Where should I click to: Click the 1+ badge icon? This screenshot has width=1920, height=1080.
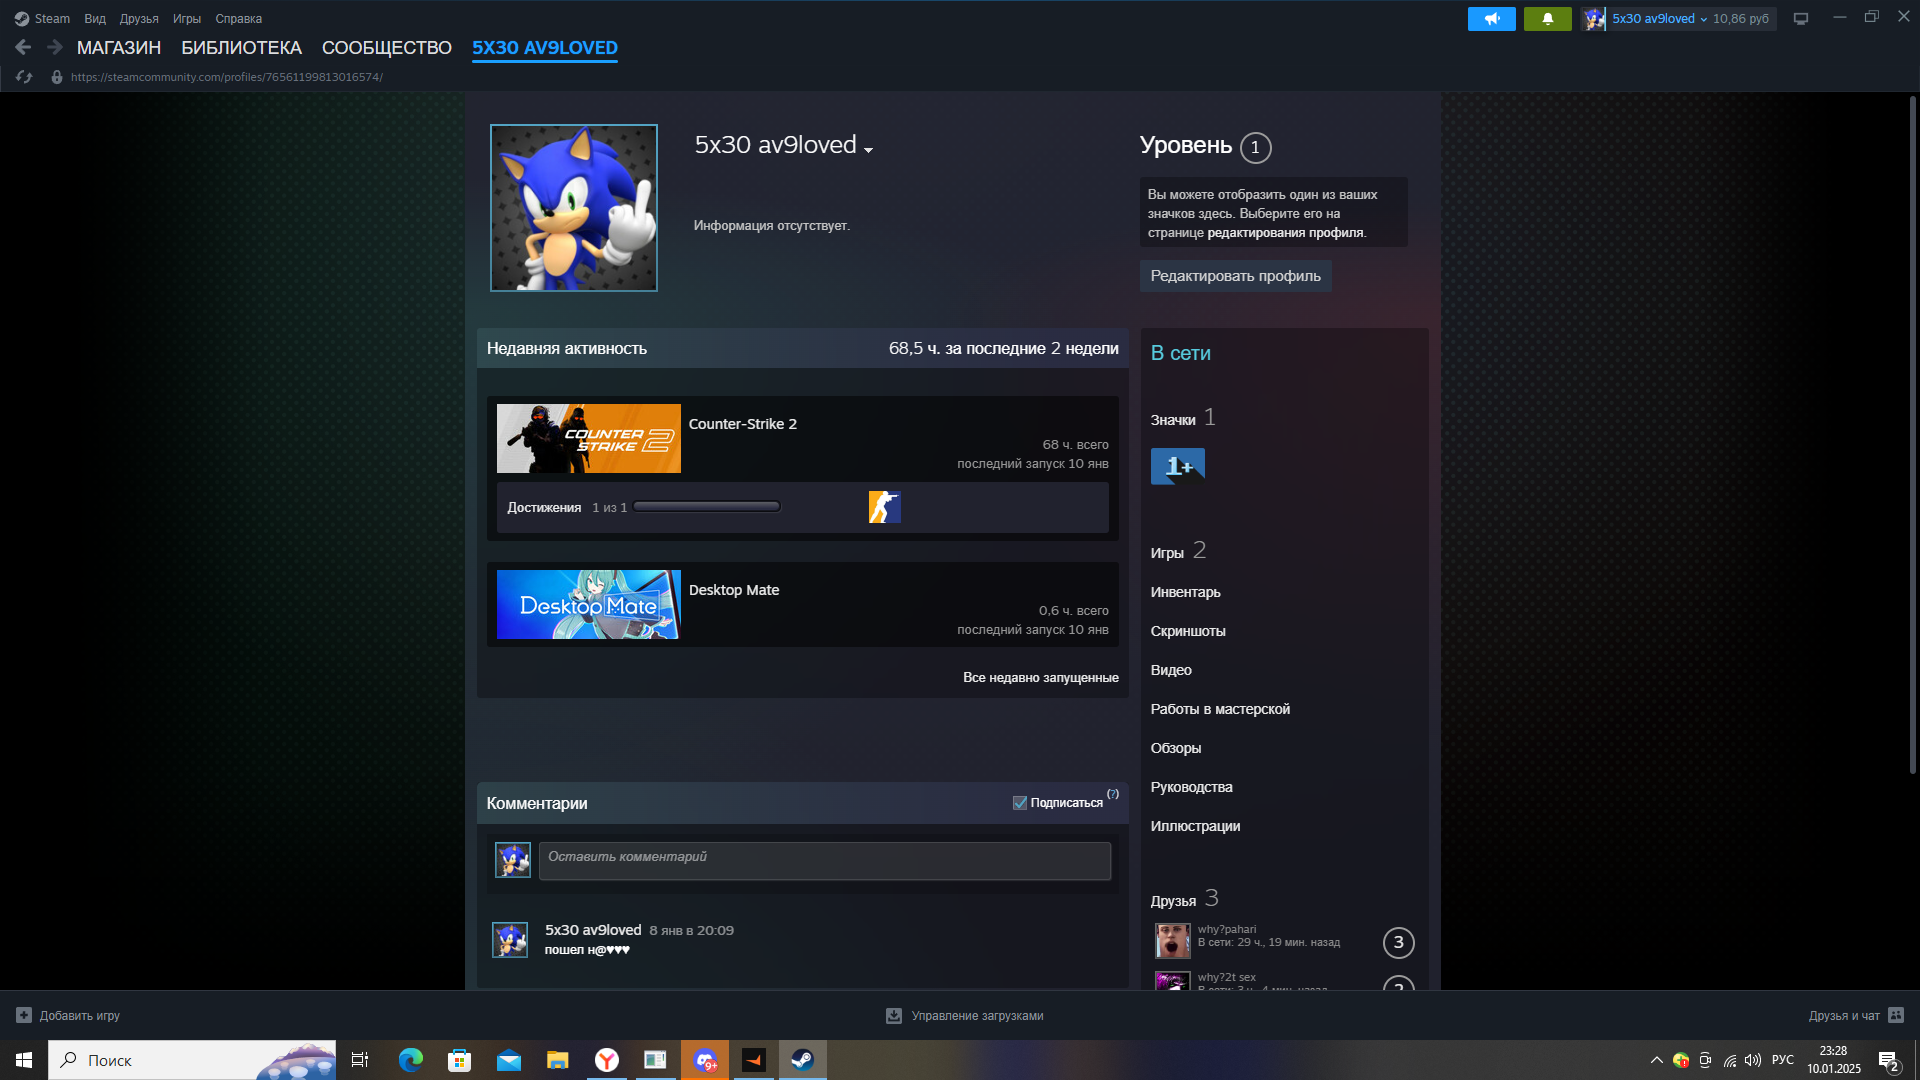(x=1177, y=466)
